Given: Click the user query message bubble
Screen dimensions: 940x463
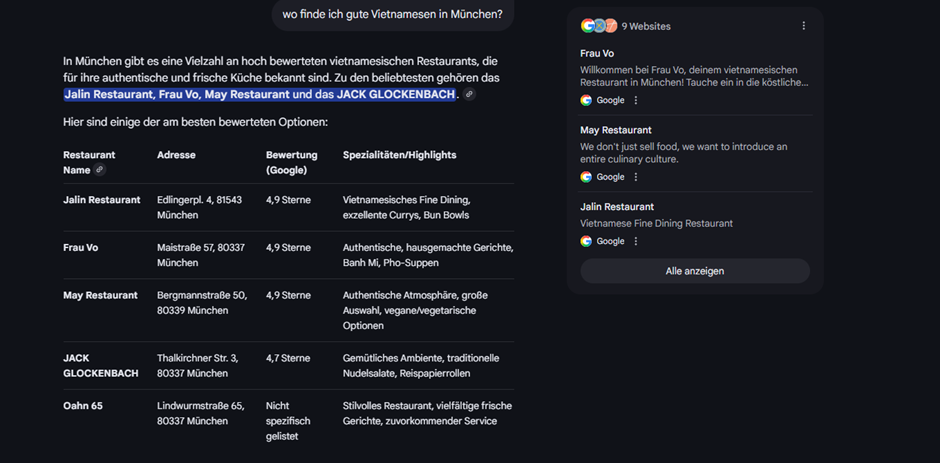Looking at the screenshot, I should pyautogui.click(x=392, y=14).
